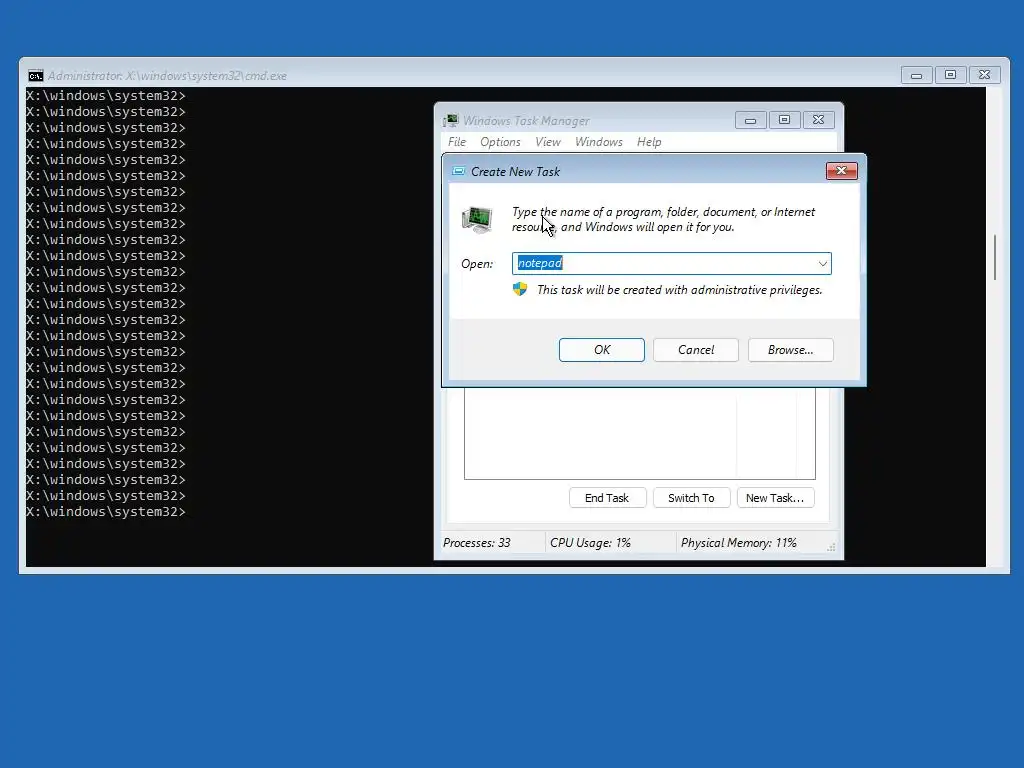Maximize the Windows Task Manager window
This screenshot has height=768, width=1024.
click(x=784, y=120)
